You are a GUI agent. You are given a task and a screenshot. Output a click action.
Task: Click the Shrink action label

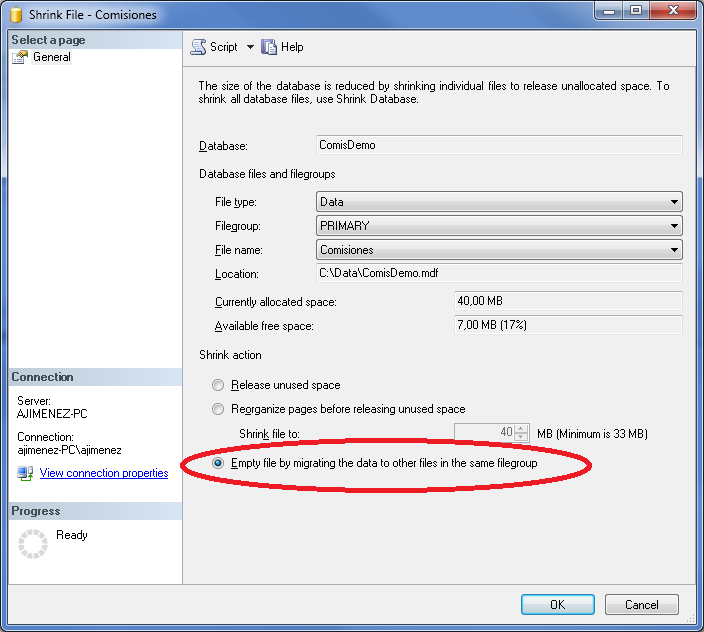point(230,355)
